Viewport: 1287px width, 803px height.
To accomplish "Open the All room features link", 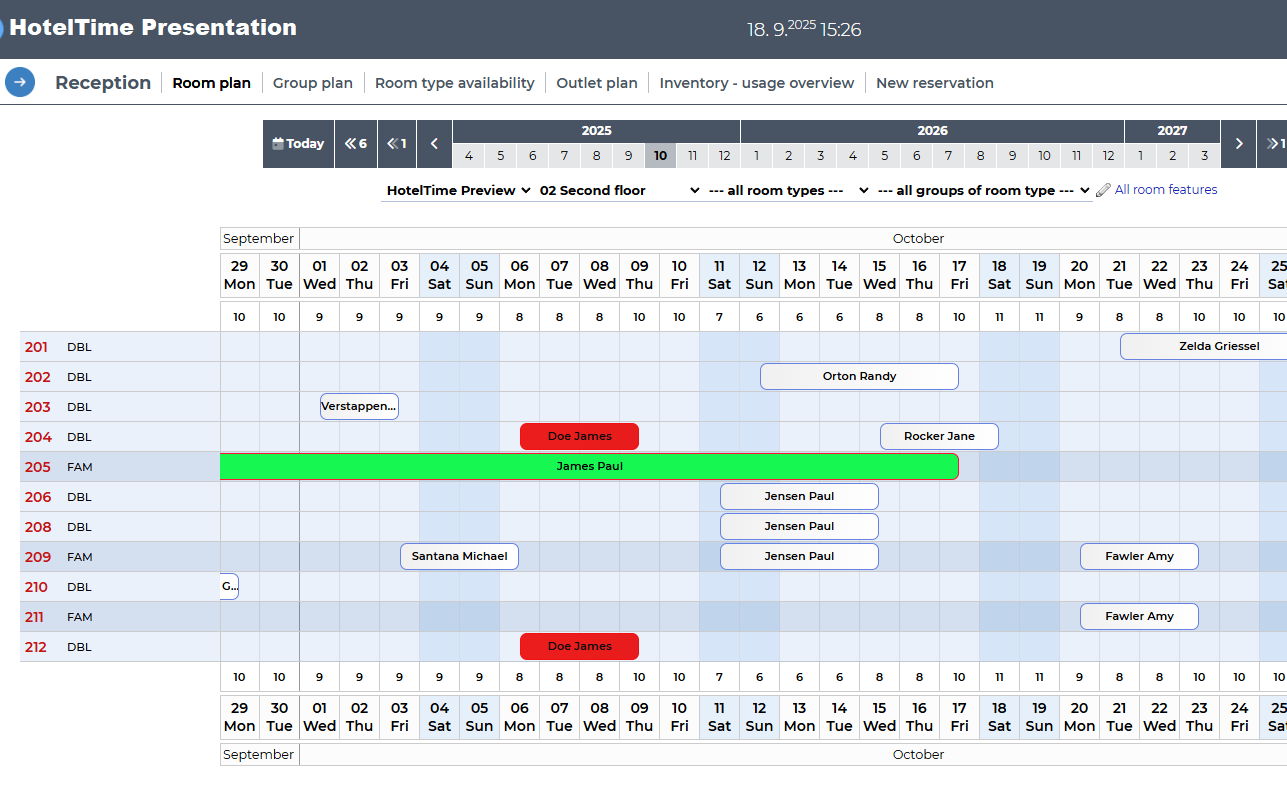I will point(1166,190).
